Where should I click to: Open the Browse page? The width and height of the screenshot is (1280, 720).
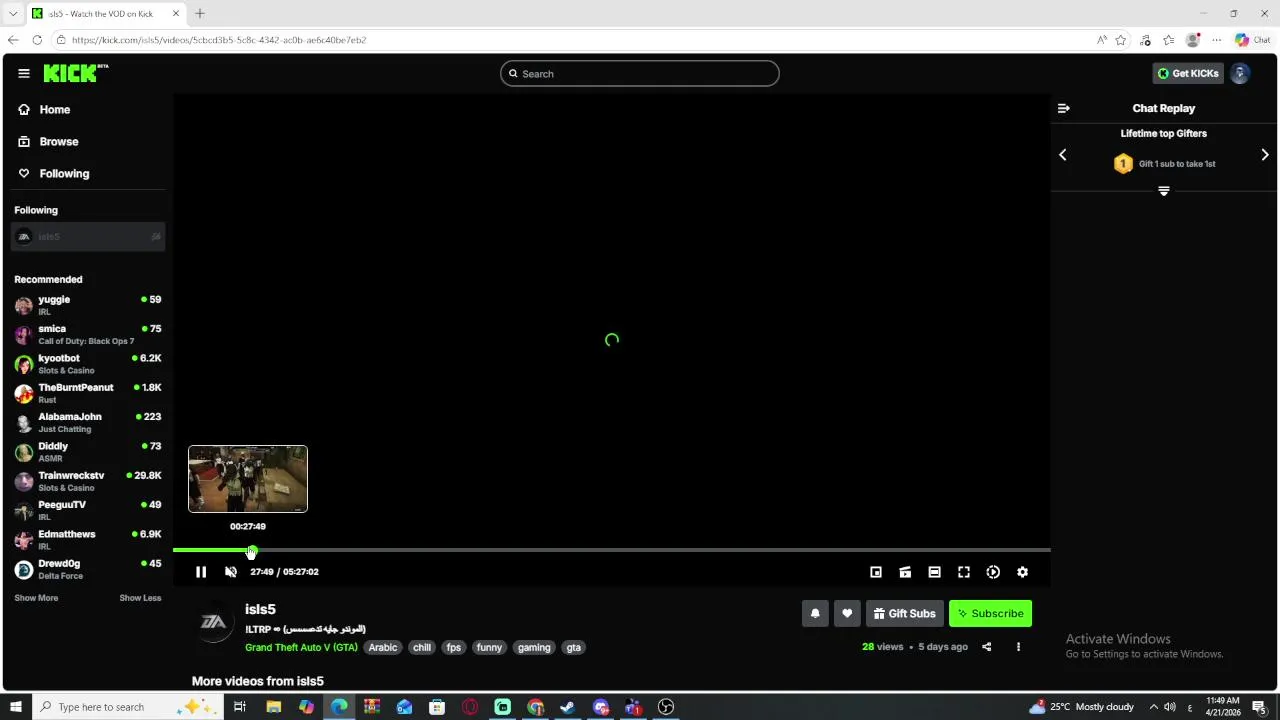click(x=58, y=142)
